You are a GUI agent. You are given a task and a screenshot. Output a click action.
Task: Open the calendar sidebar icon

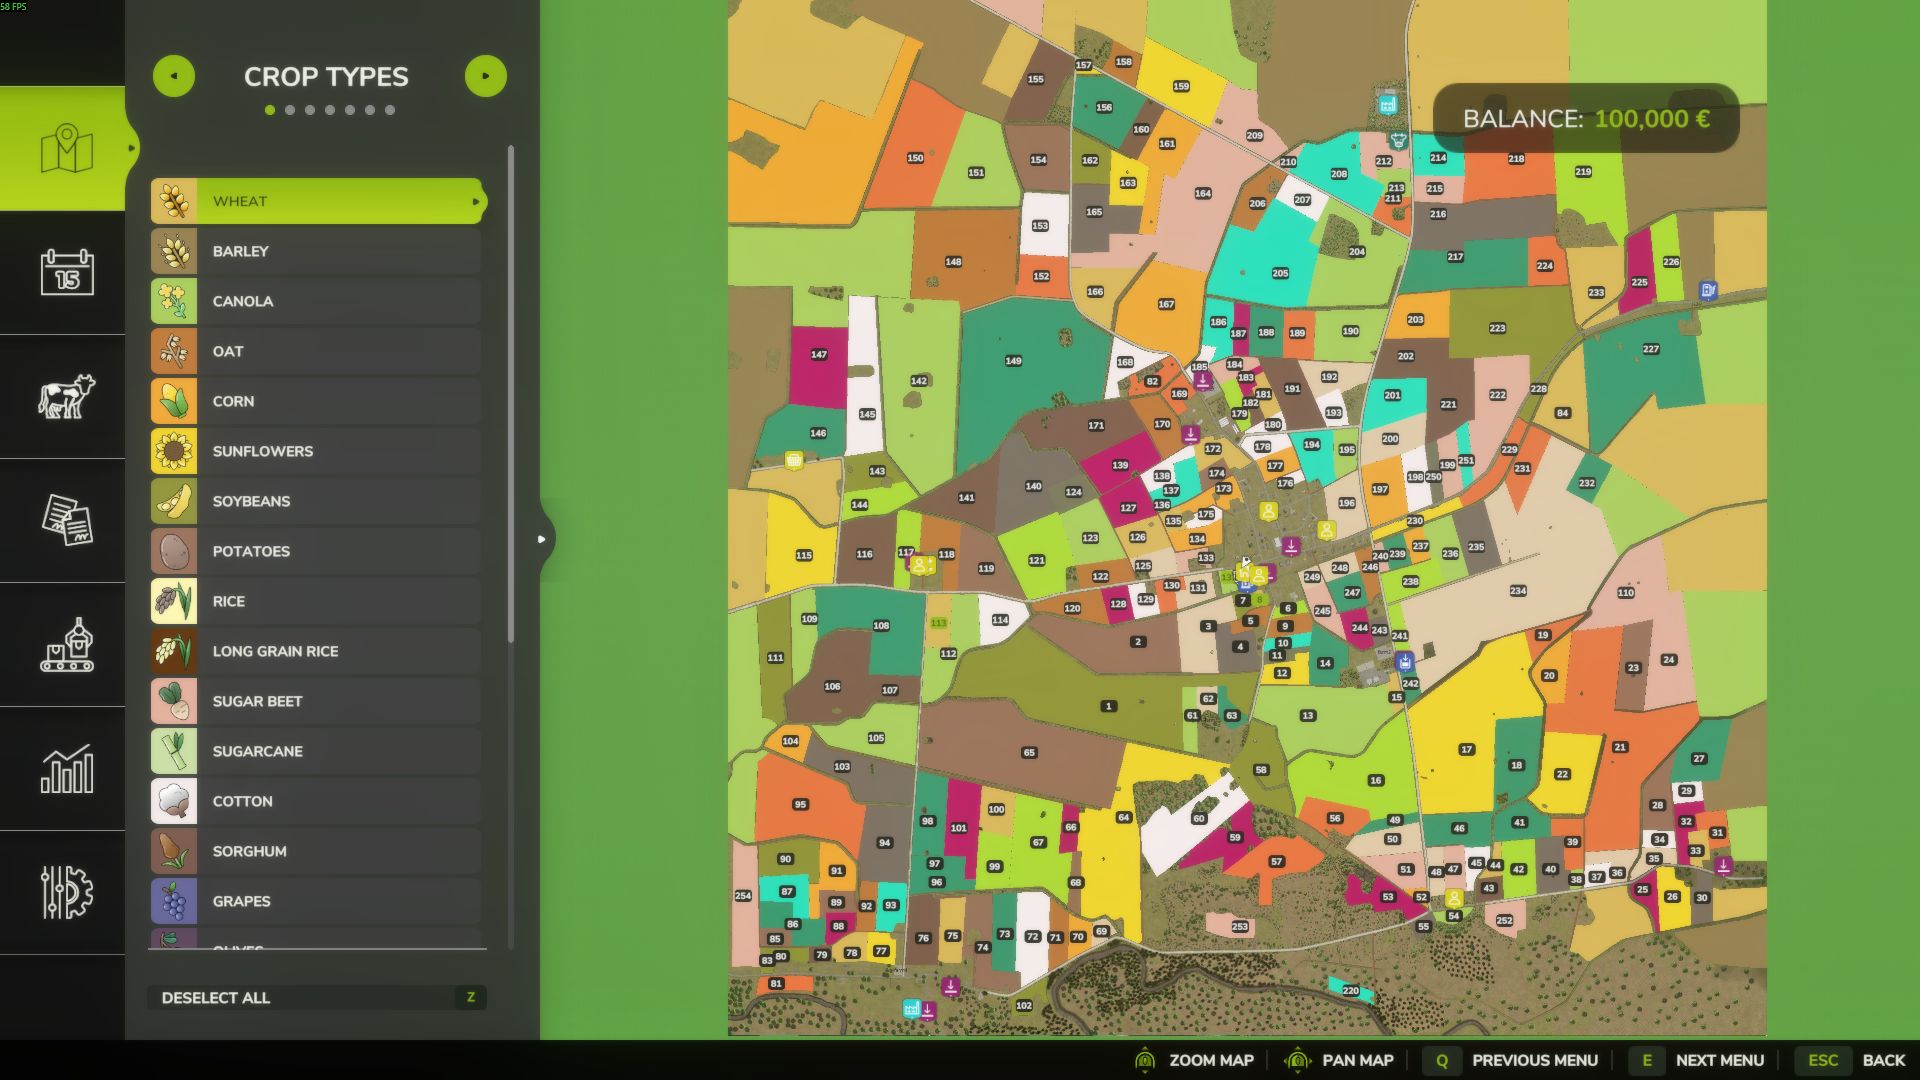tap(66, 272)
